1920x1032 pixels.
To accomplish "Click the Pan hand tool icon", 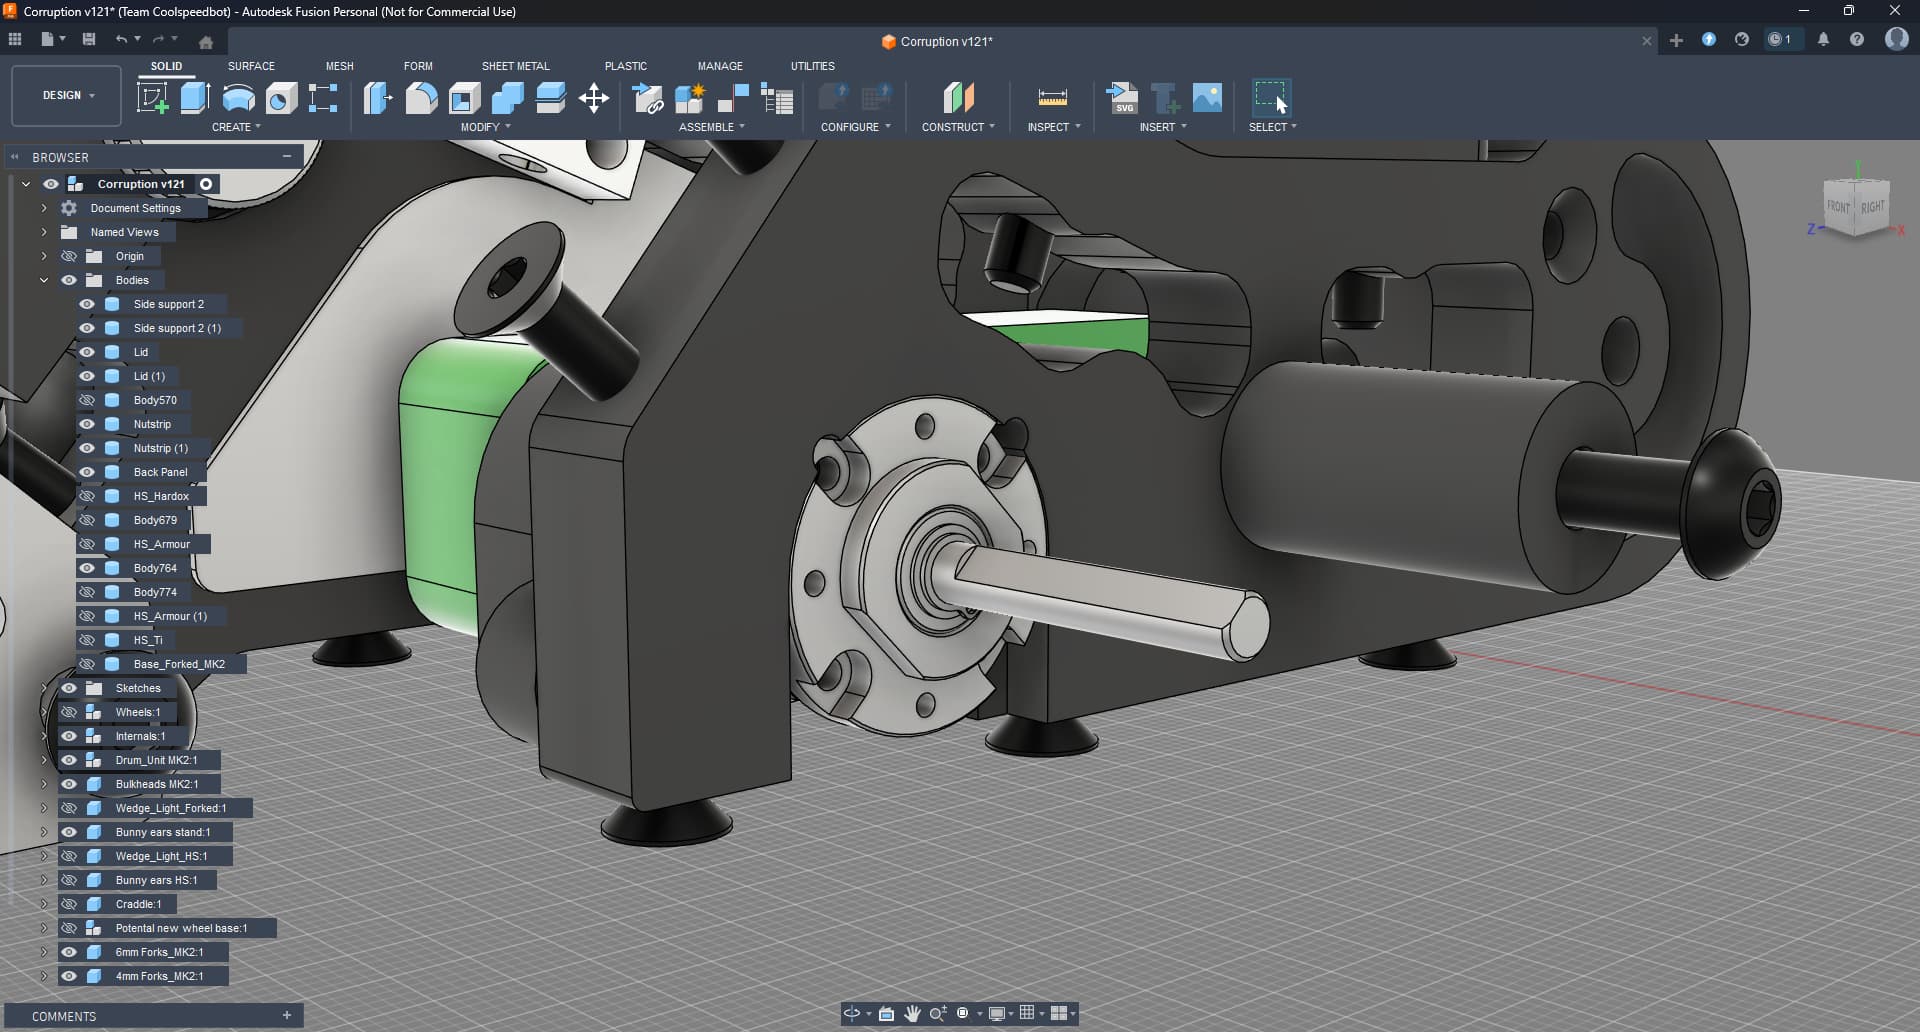I will pyautogui.click(x=912, y=1013).
